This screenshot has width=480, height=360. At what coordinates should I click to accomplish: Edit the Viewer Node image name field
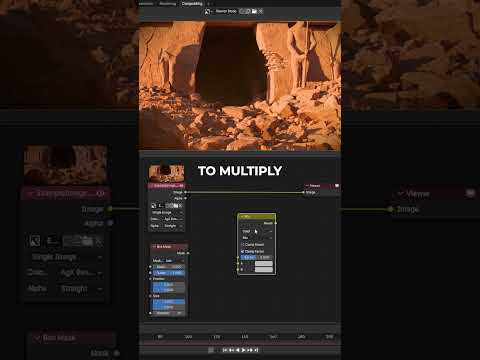[x=226, y=11]
